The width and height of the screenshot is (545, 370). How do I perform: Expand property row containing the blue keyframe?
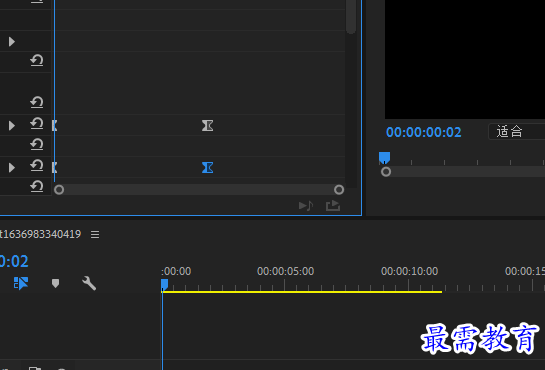click(11, 167)
